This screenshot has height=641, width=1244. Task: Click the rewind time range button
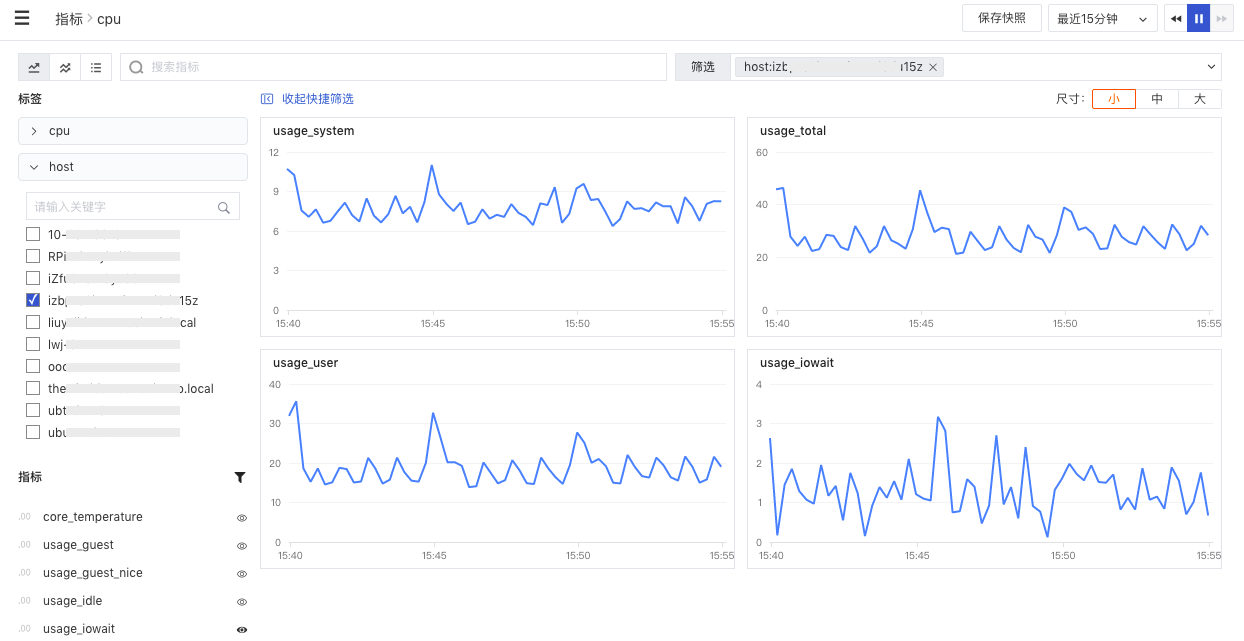point(1176,18)
